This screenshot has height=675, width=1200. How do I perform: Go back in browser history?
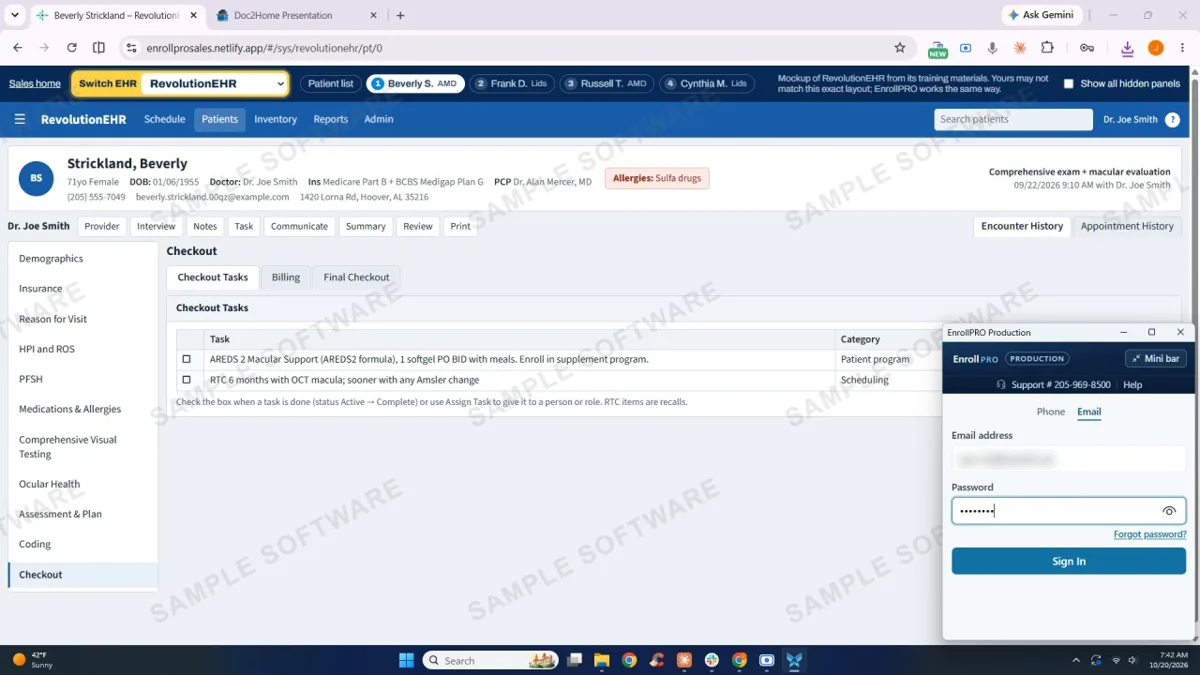(18, 47)
